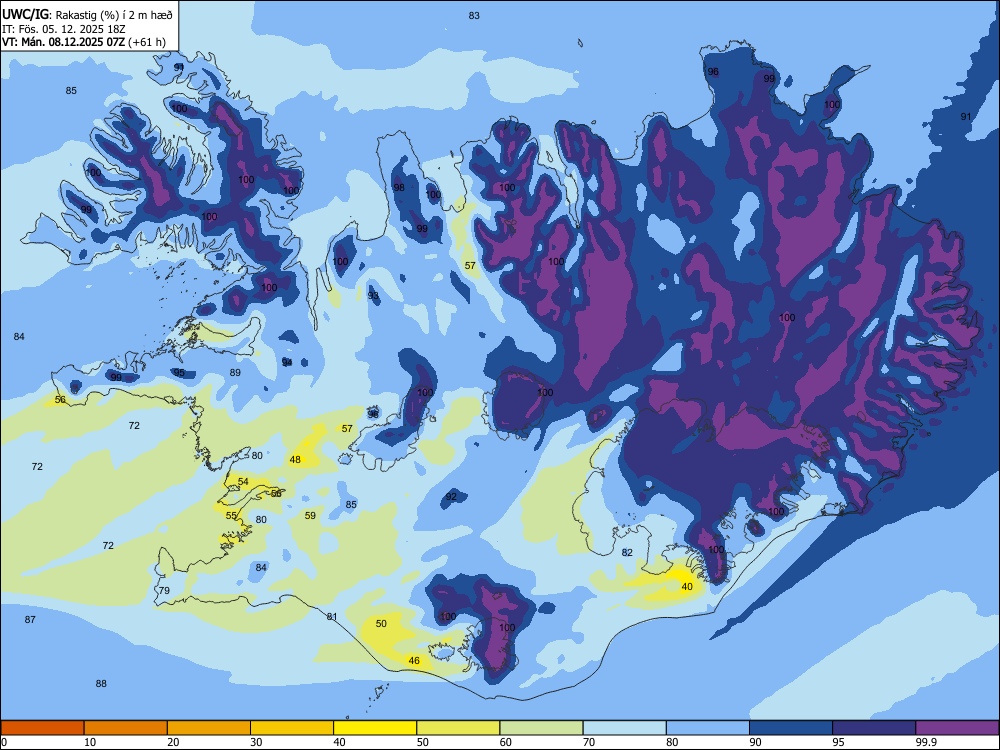
Task: Click the '93' humidity value
Action: pos(373,295)
